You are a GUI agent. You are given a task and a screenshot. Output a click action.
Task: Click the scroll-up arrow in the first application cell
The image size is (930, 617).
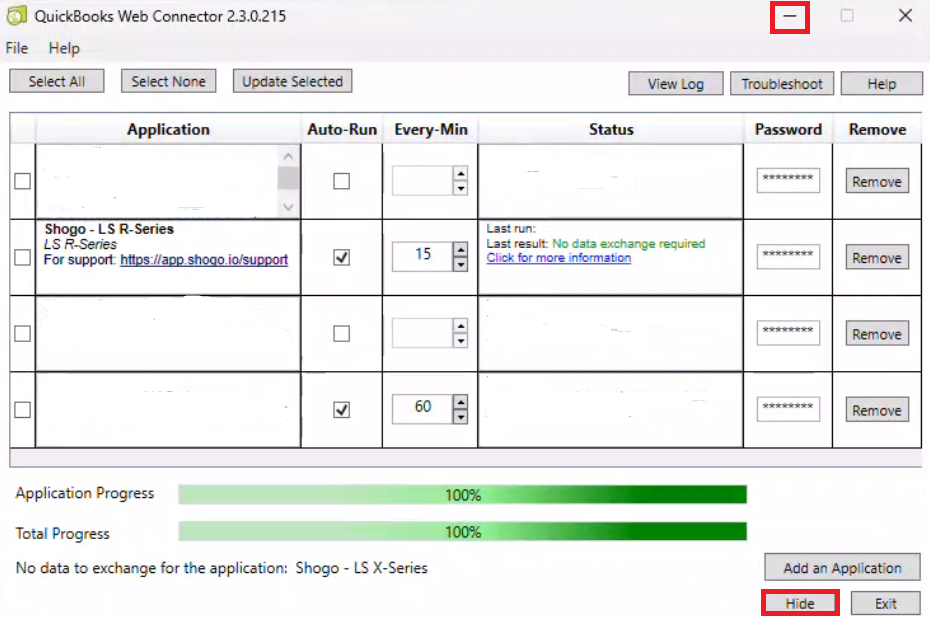[x=288, y=157]
